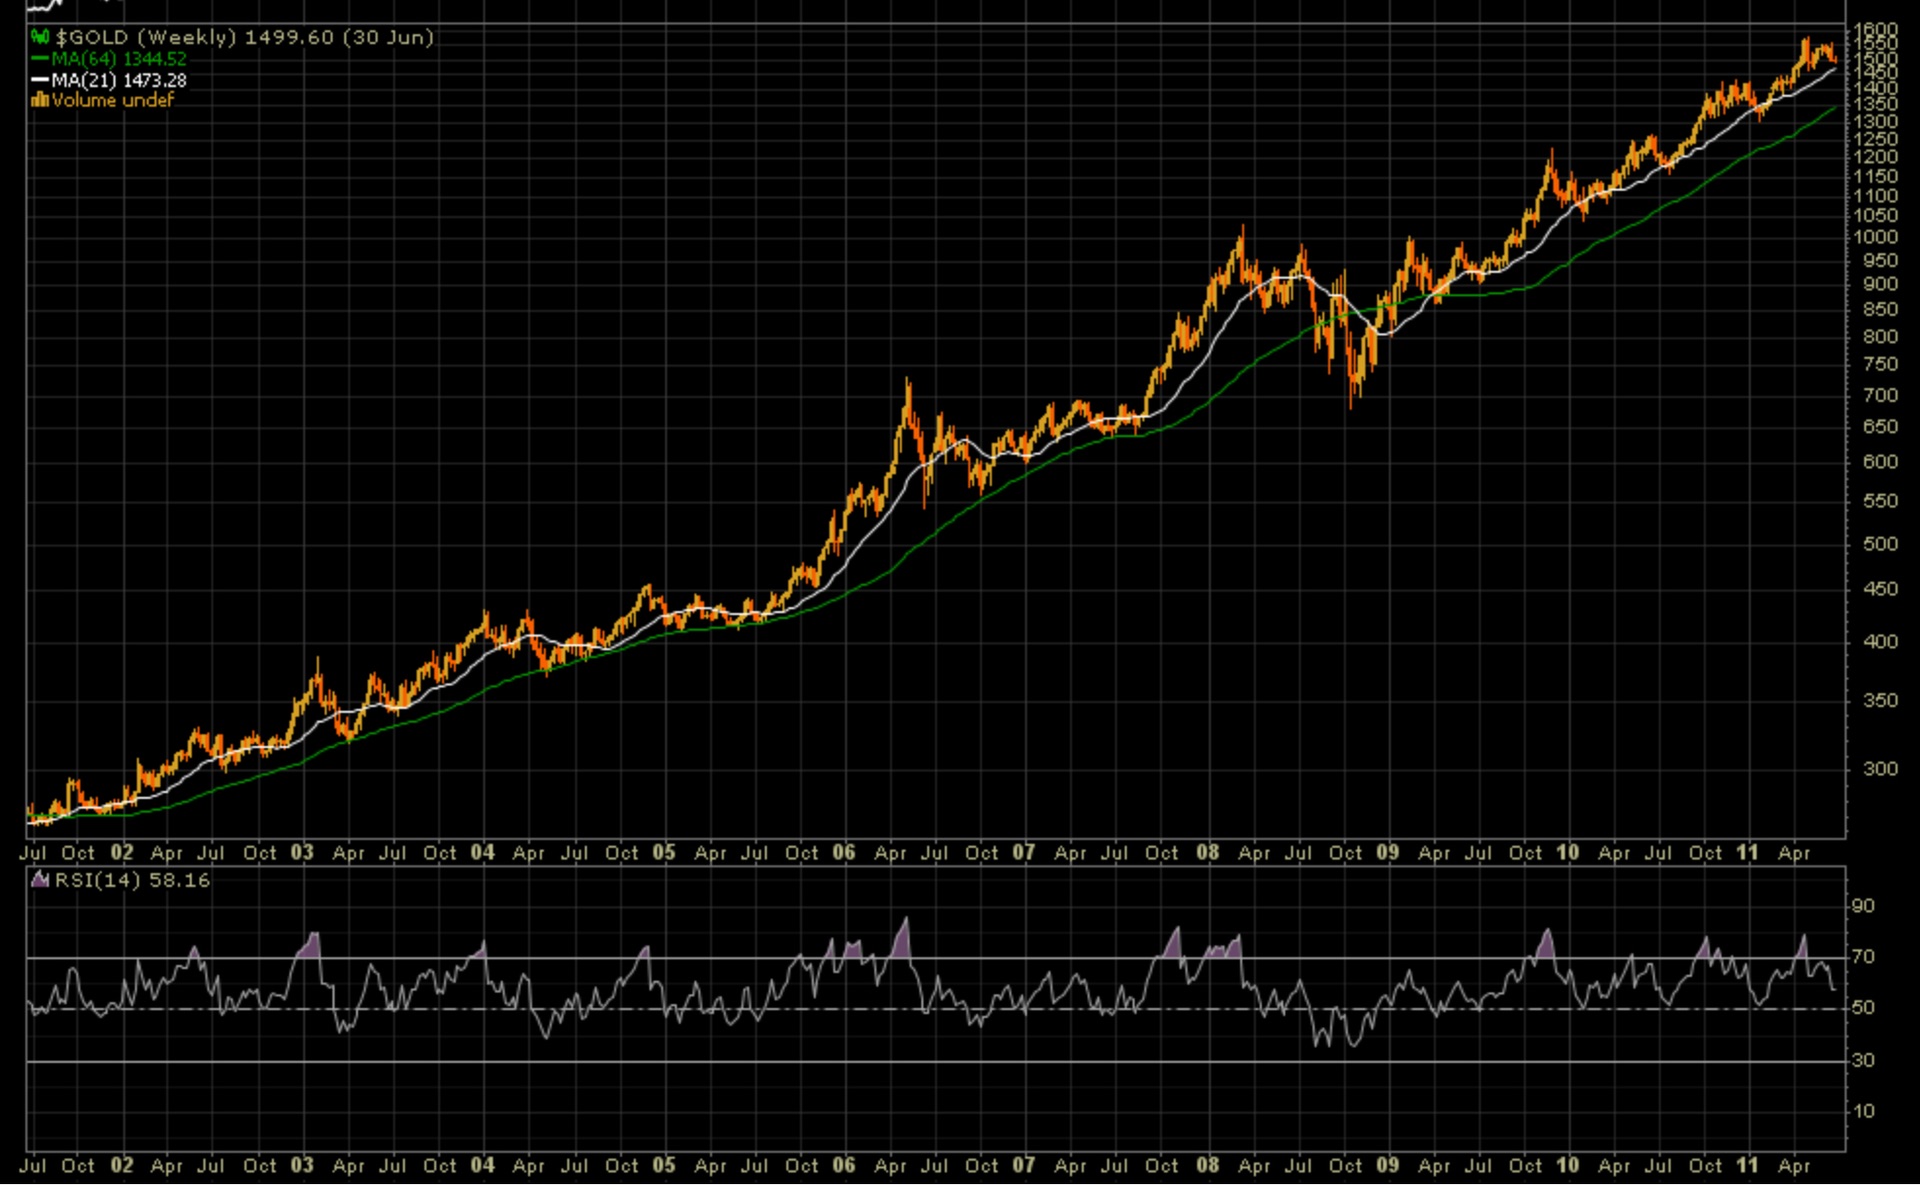Click the 300 price axis label
This screenshot has height=1189, width=1920.
click(1880, 770)
